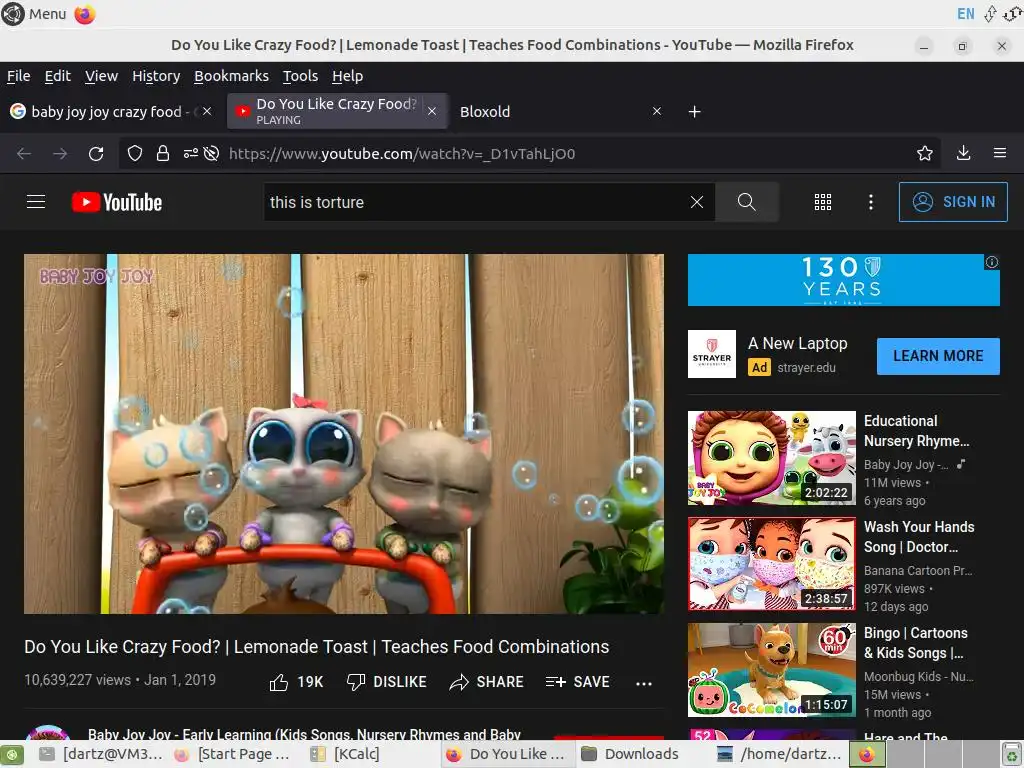Go back with Firefox back arrow

tap(24, 153)
